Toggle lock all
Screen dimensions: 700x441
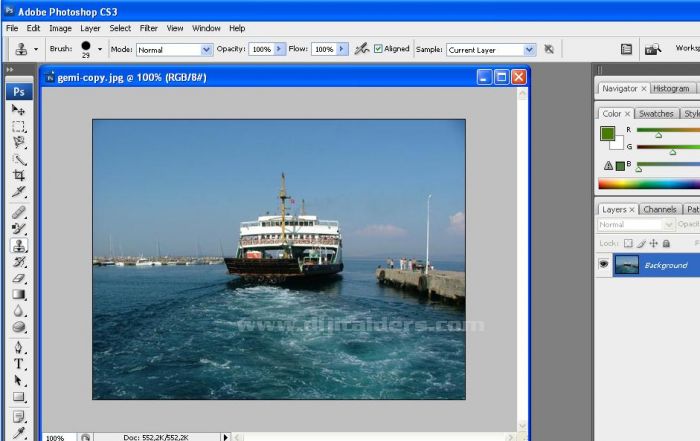pyautogui.click(x=666, y=243)
